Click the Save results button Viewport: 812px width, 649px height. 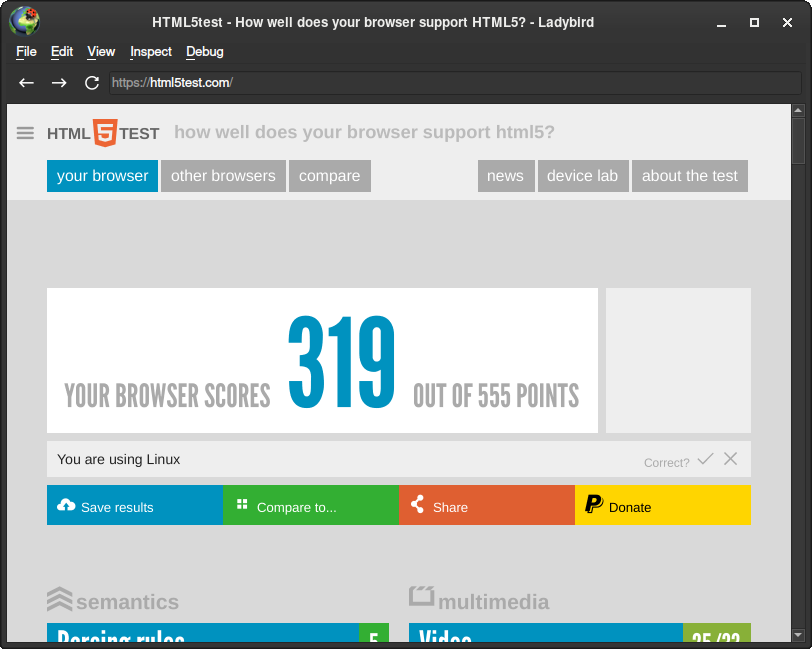tap(135, 505)
